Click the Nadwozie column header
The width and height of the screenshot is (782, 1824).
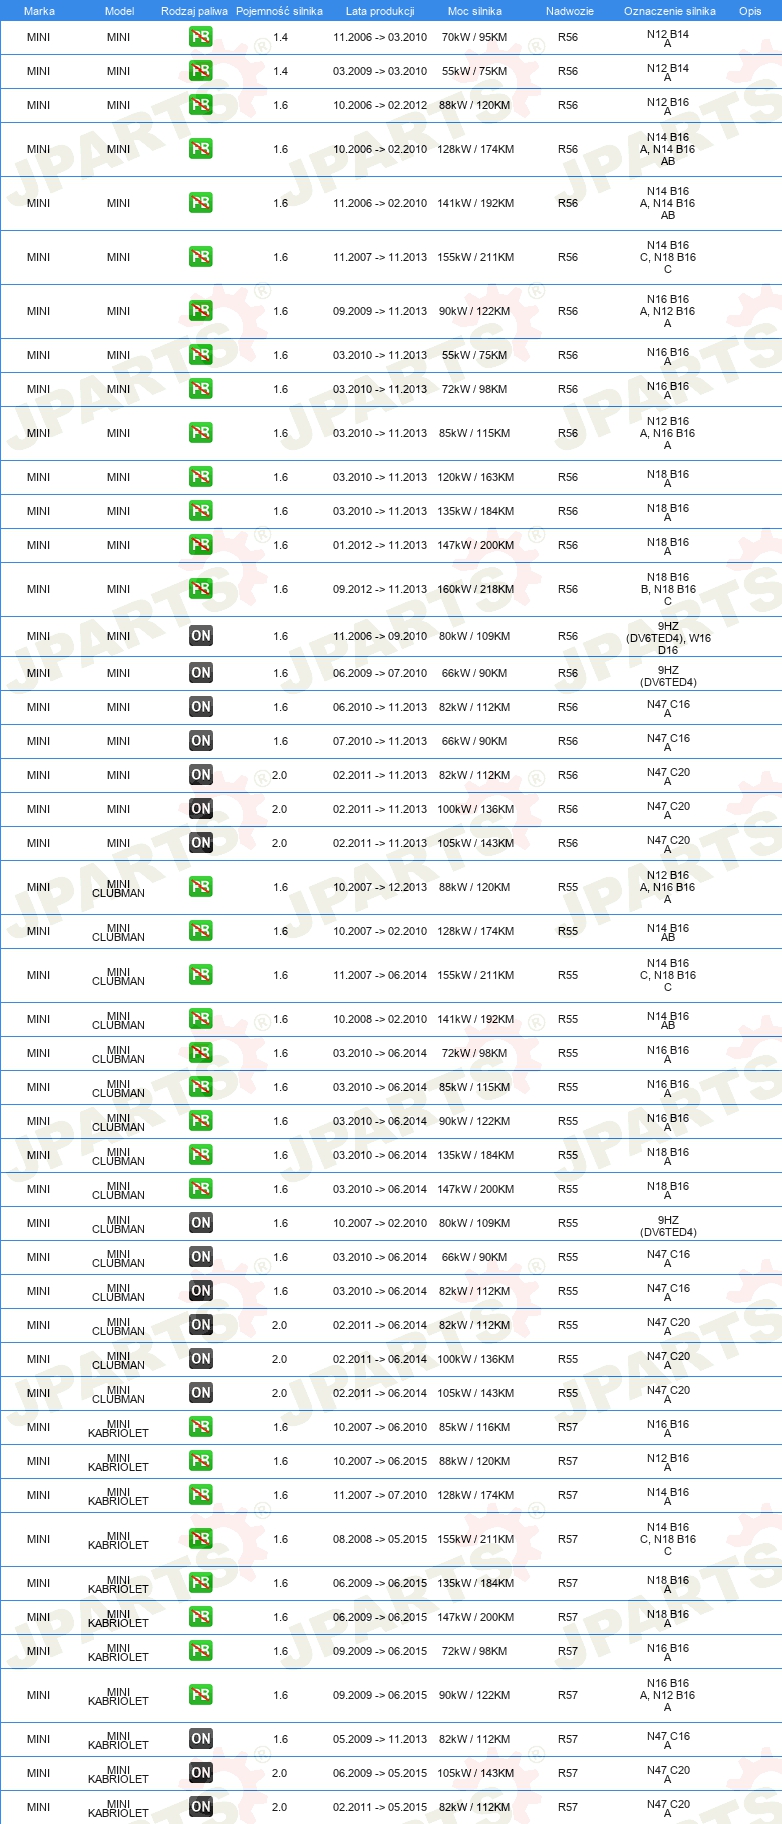click(x=570, y=11)
